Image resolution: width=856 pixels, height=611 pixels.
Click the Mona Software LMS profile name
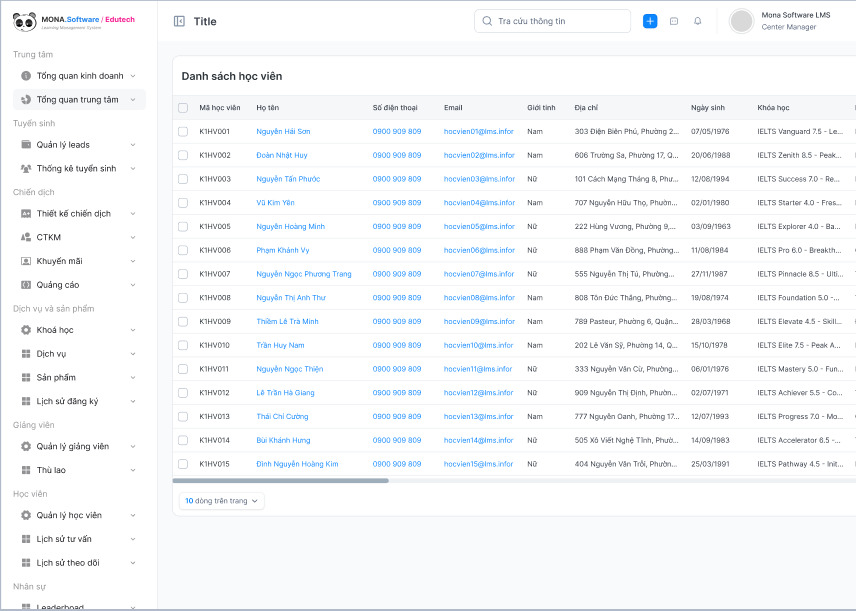point(795,15)
